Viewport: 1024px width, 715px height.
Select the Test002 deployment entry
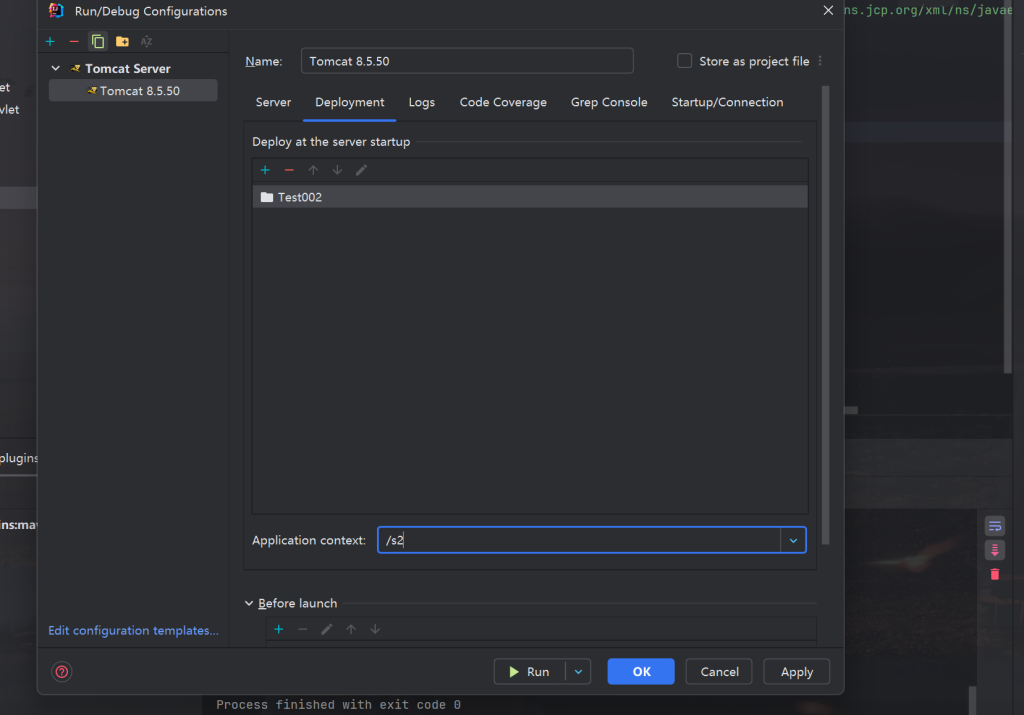coord(300,197)
